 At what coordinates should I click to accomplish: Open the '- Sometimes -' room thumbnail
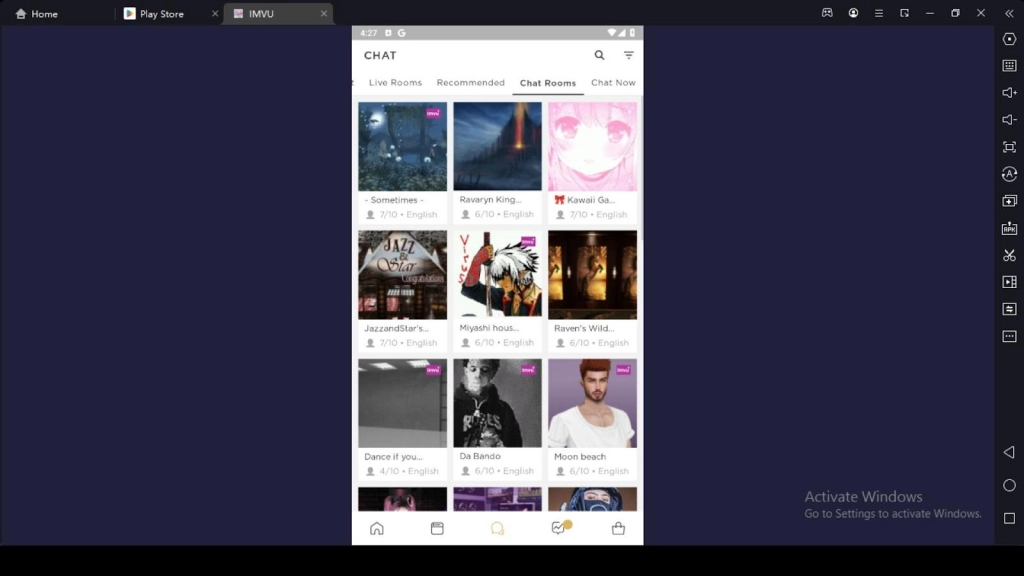402,146
